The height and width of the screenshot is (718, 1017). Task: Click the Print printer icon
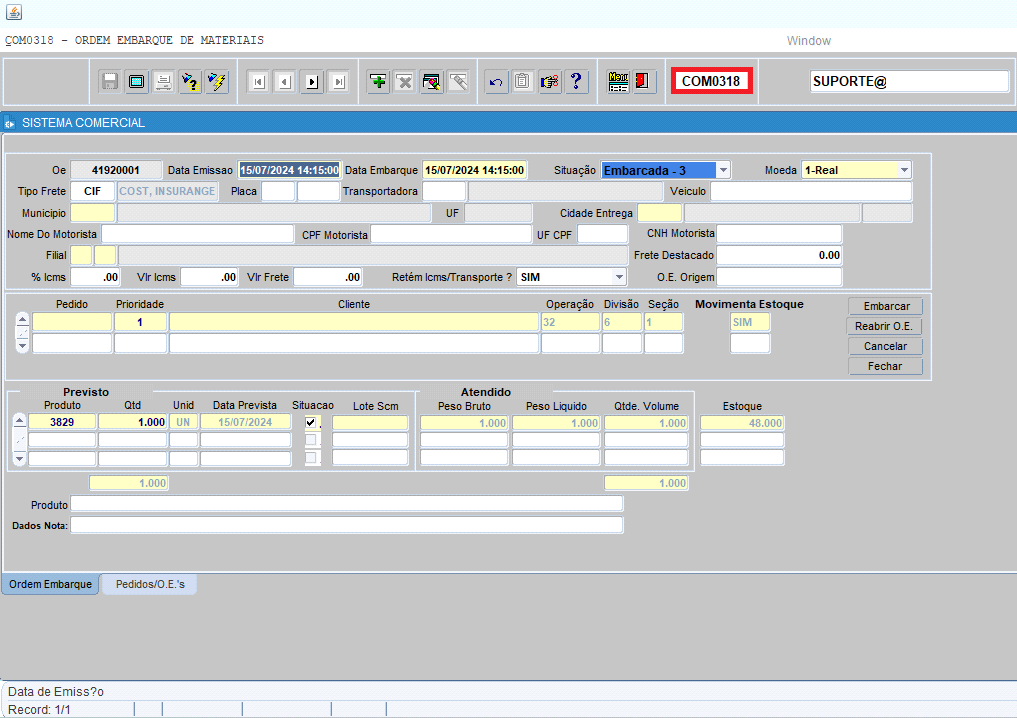pos(163,82)
